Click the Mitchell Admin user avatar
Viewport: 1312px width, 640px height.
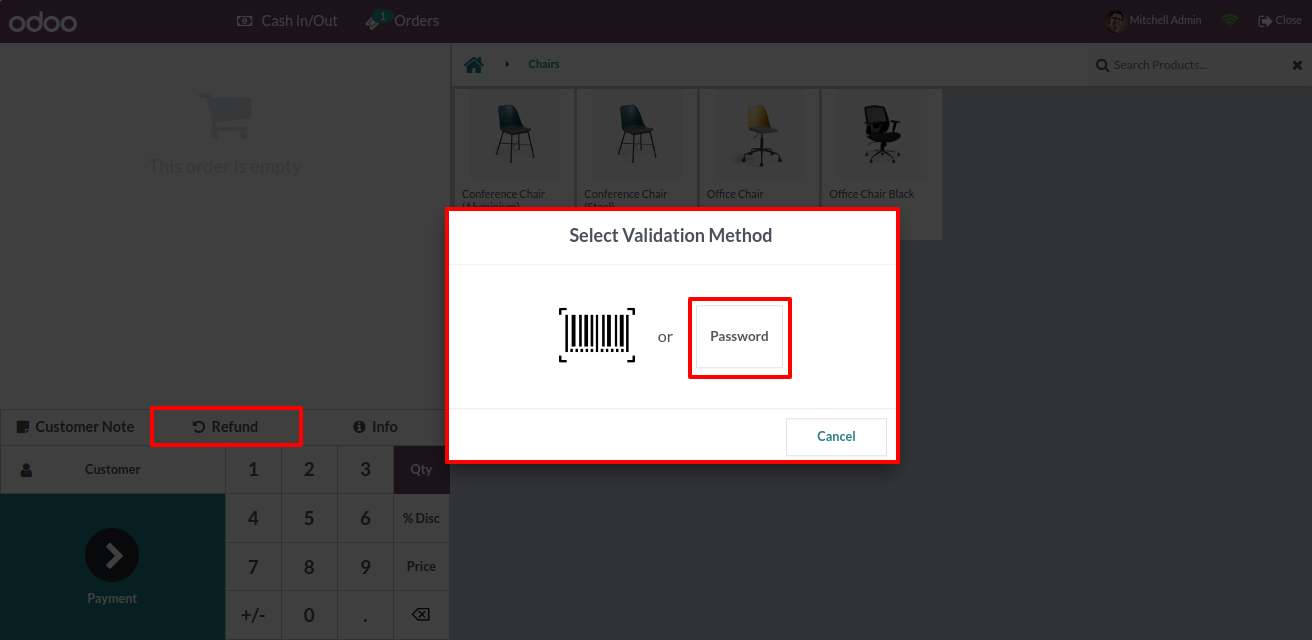[x=1116, y=21]
